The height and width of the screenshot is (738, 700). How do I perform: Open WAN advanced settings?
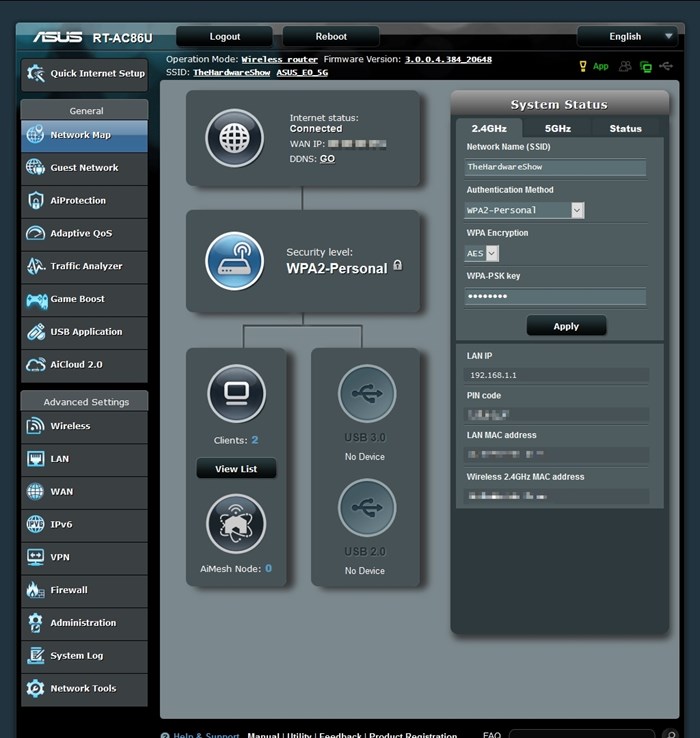click(x=84, y=492)
